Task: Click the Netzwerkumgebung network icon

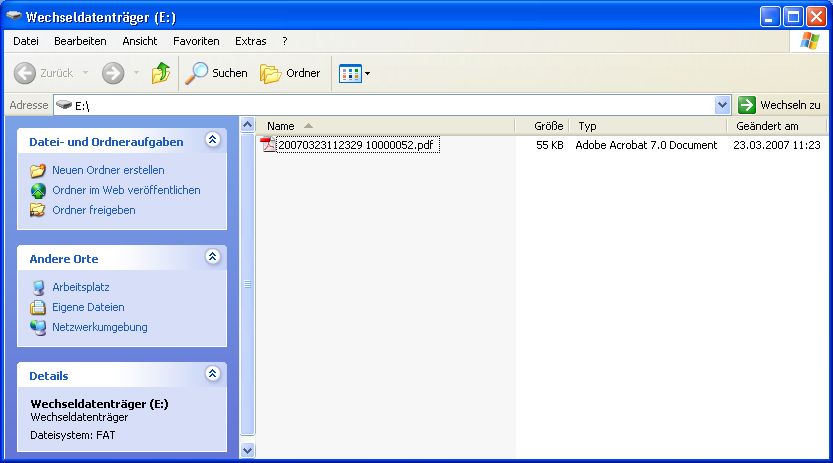Action: (x=38, y=328)
